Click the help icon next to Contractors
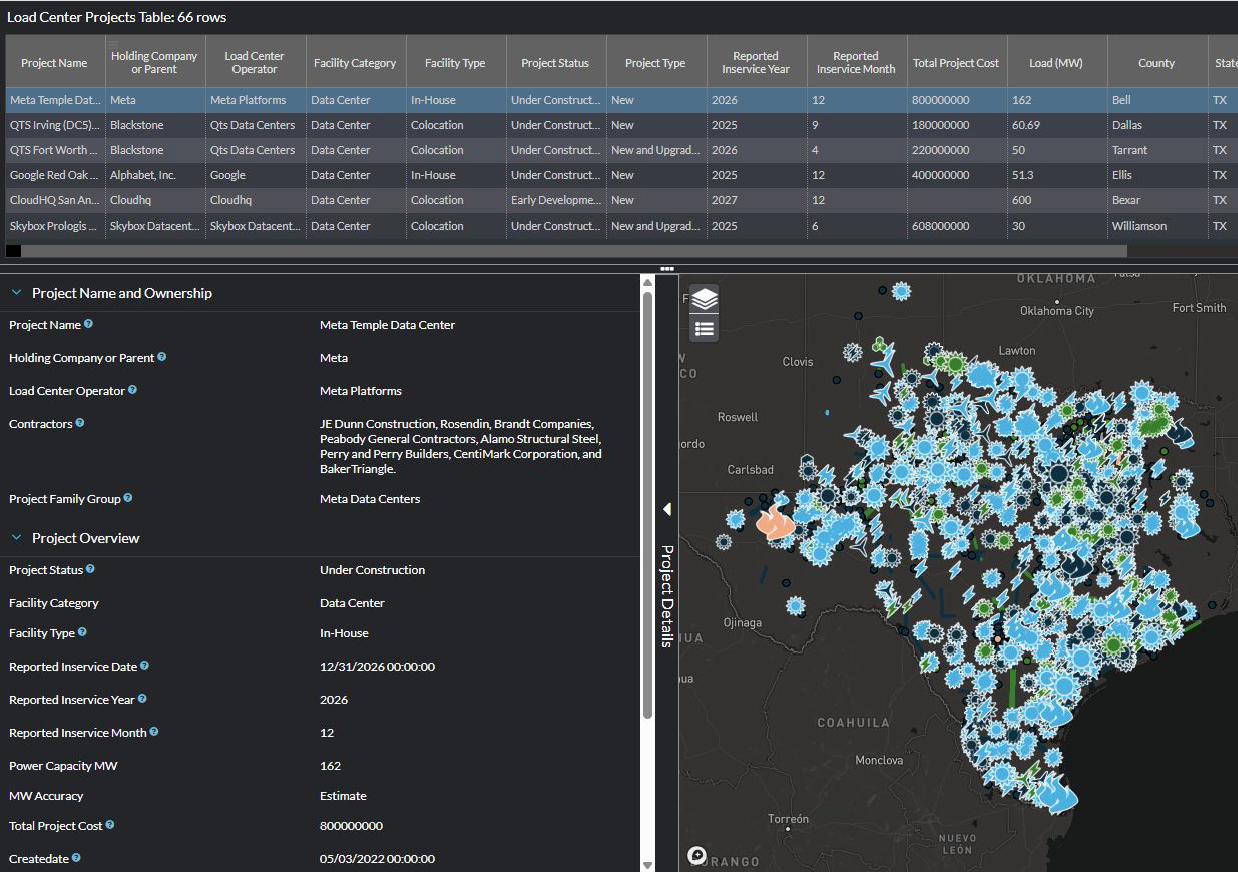The height and width of the screenshot is (872, 1238). coord(81,422)
